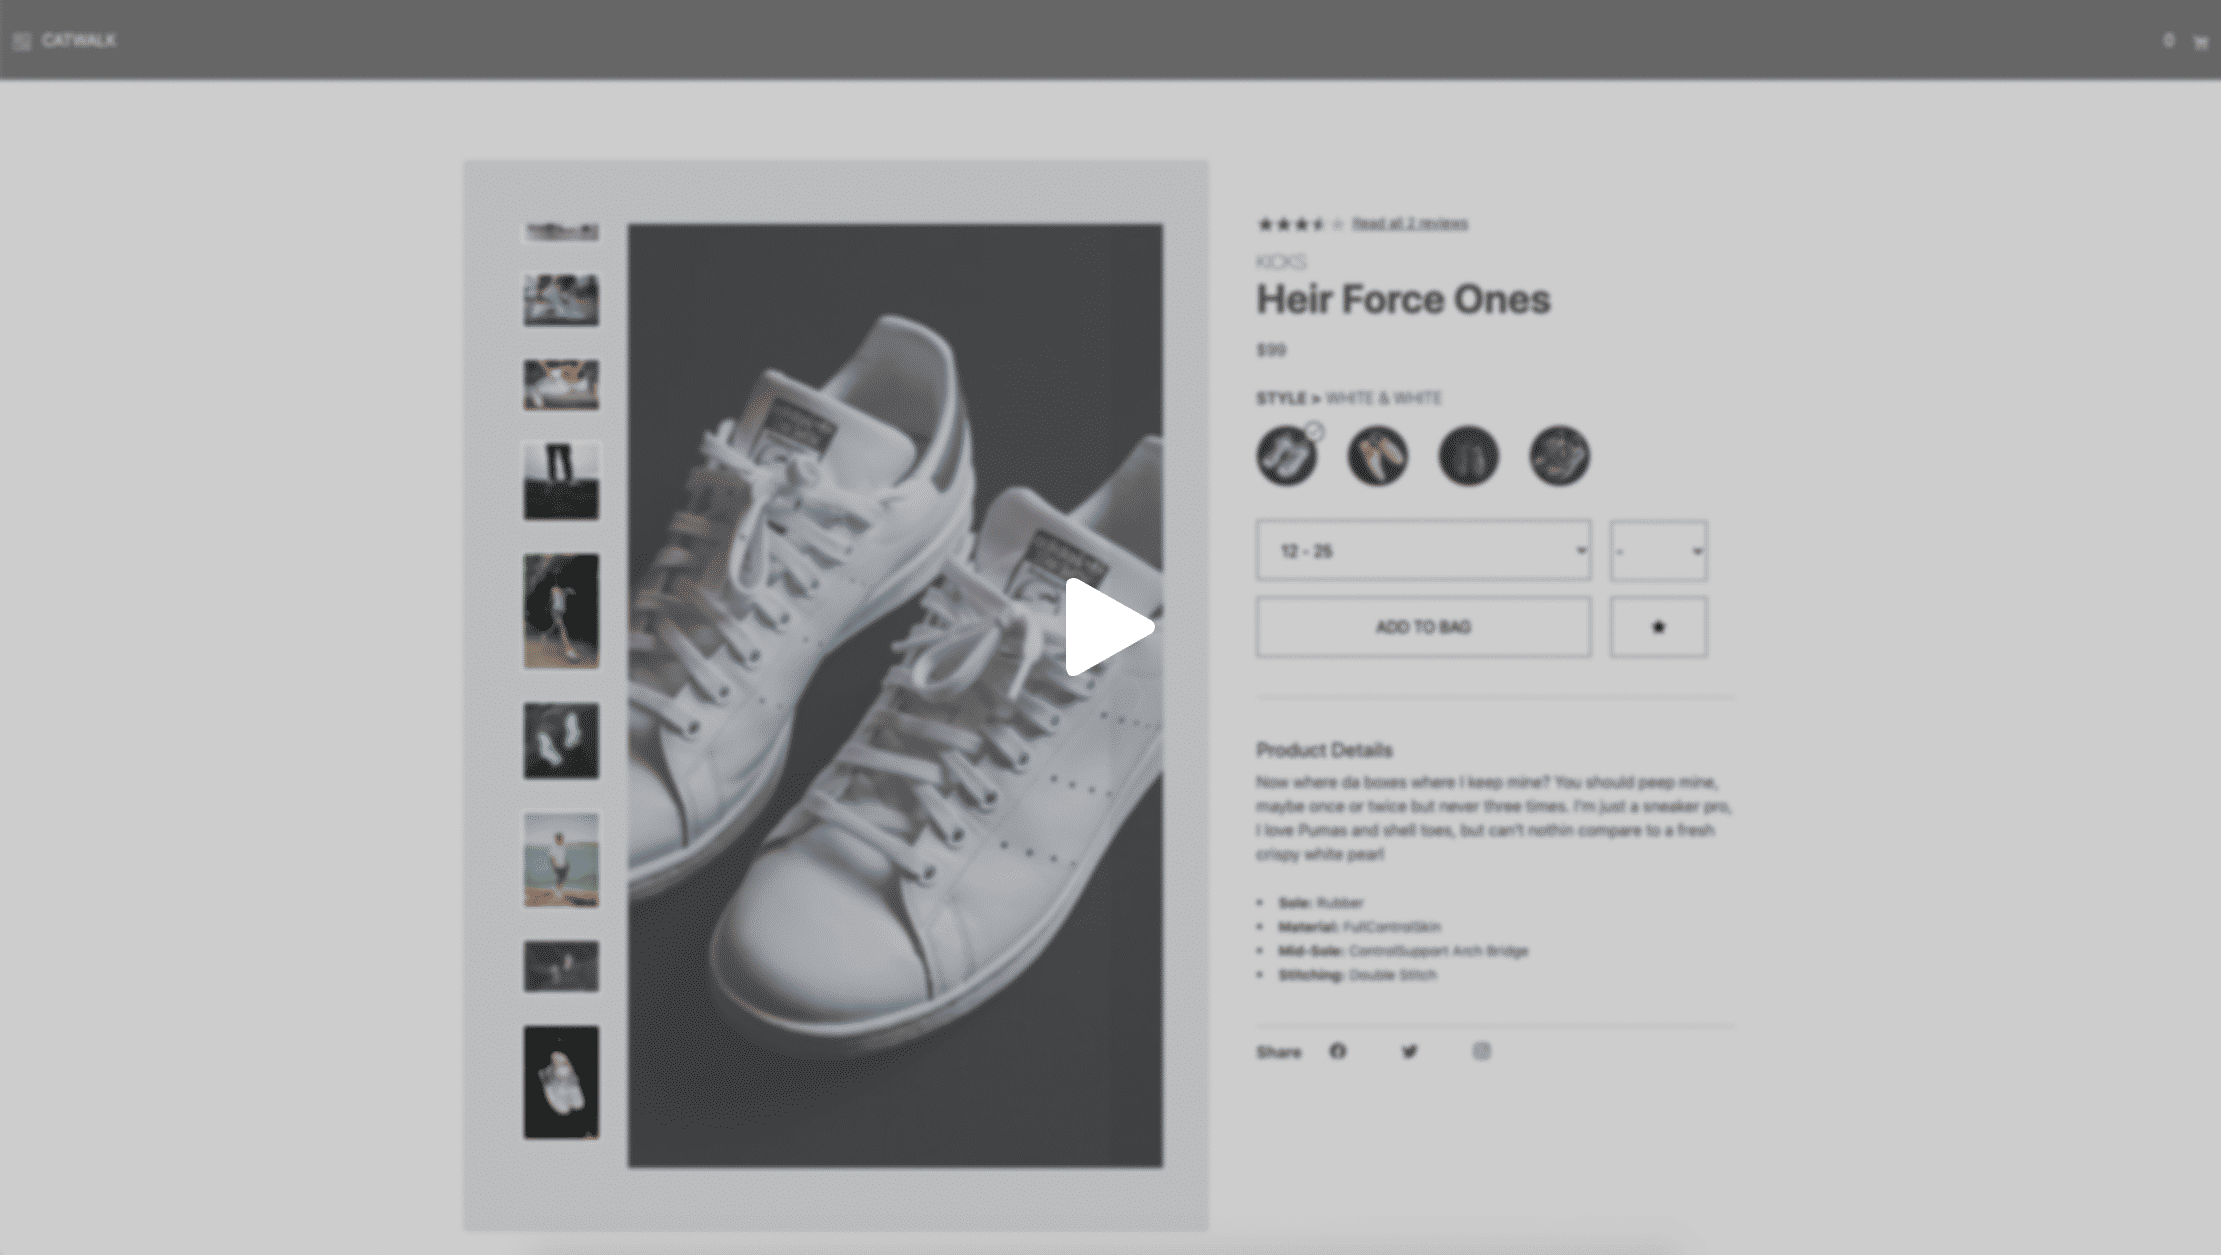The width and height of the screenshot is (2221, 1255).
Task: Share on Twitter
Action: [1409, 1051]
